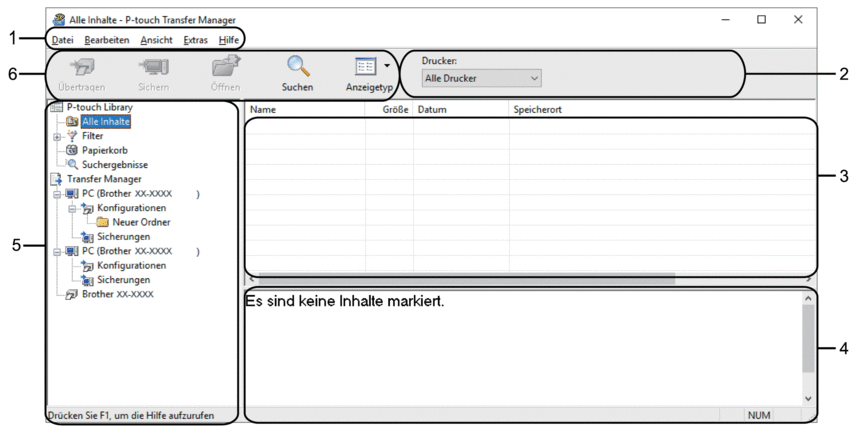This screenshot has width=861, height=433.
Task: Click the Papierkorb recycle bin icon
Action: point(72,150)
